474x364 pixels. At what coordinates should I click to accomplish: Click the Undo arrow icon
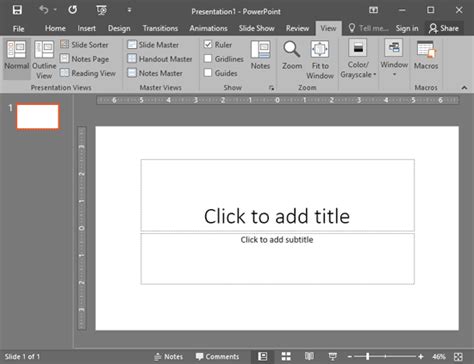[44, 10]
